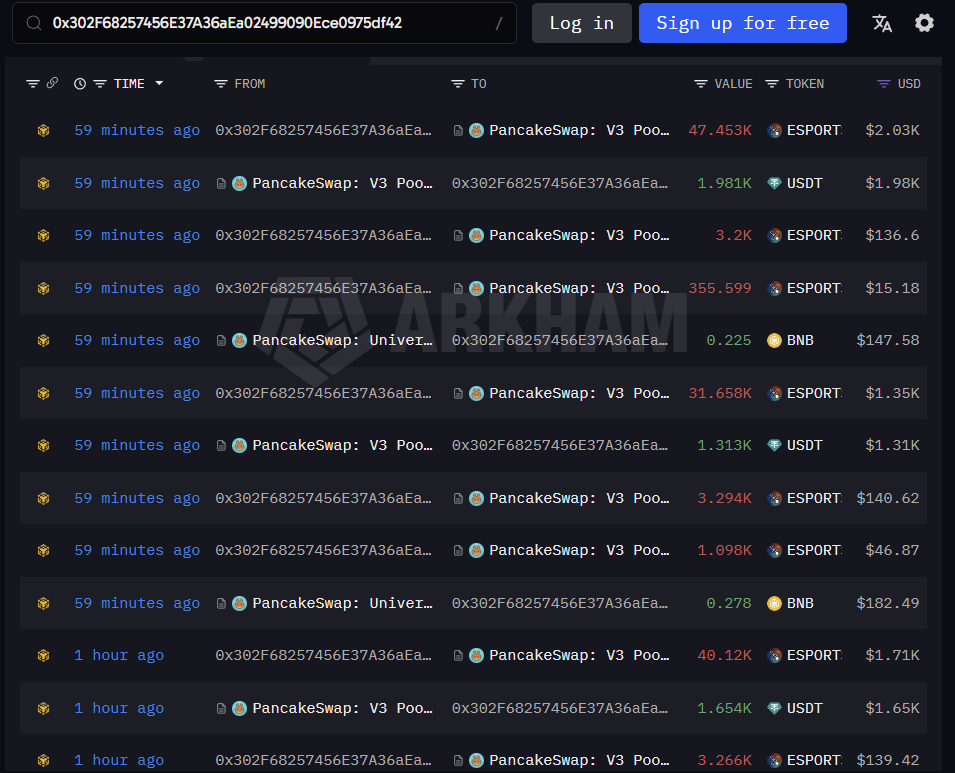Click PancakeSwap logo on 0.225 BNB row

click(x=239, y=341)
